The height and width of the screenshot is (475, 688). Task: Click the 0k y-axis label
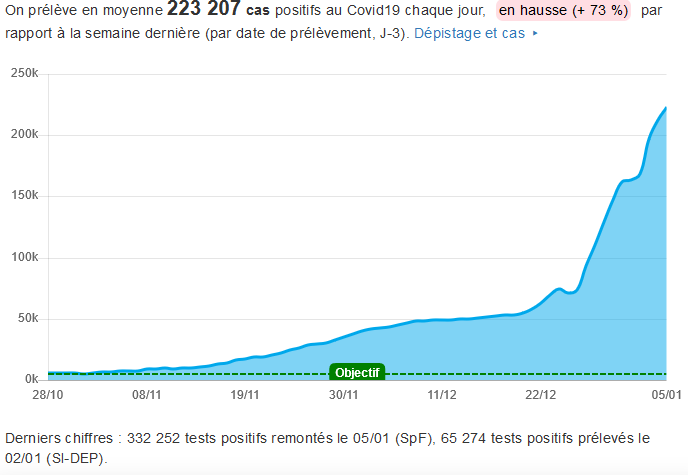pos(29,380)
